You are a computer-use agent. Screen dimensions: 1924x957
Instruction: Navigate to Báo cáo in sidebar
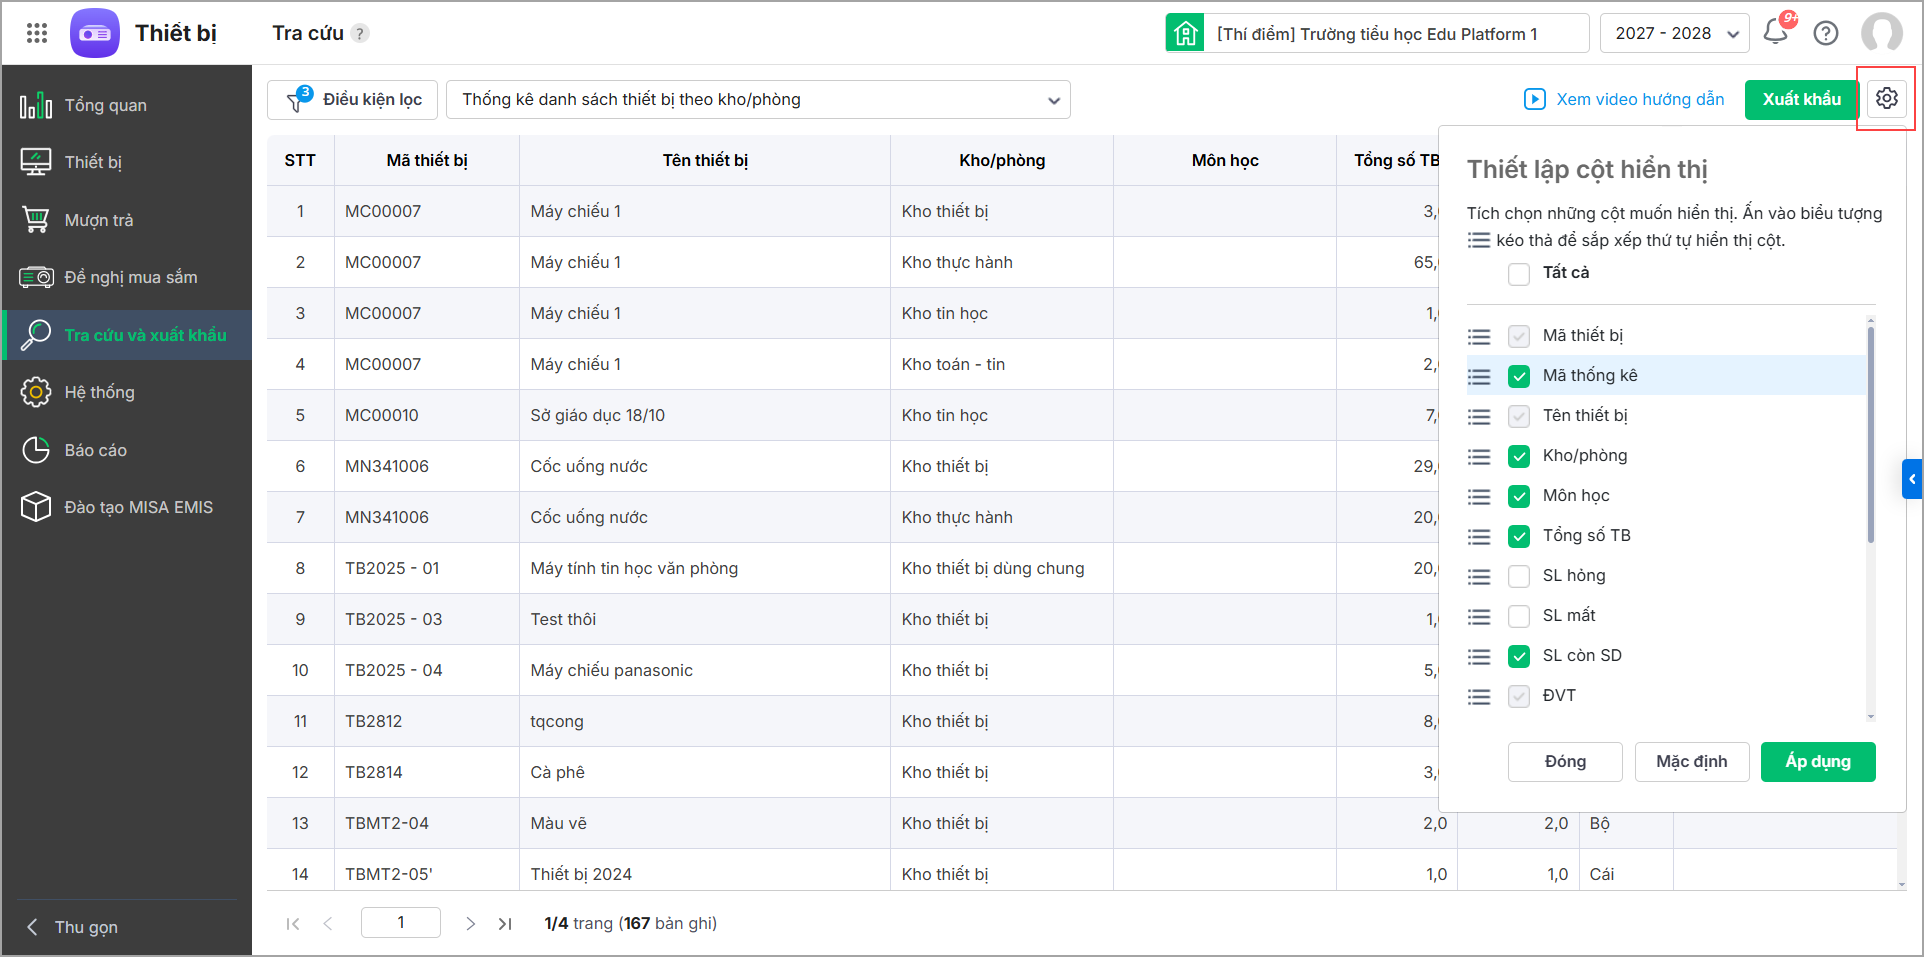pyautogui.click(x=95, y=450)
